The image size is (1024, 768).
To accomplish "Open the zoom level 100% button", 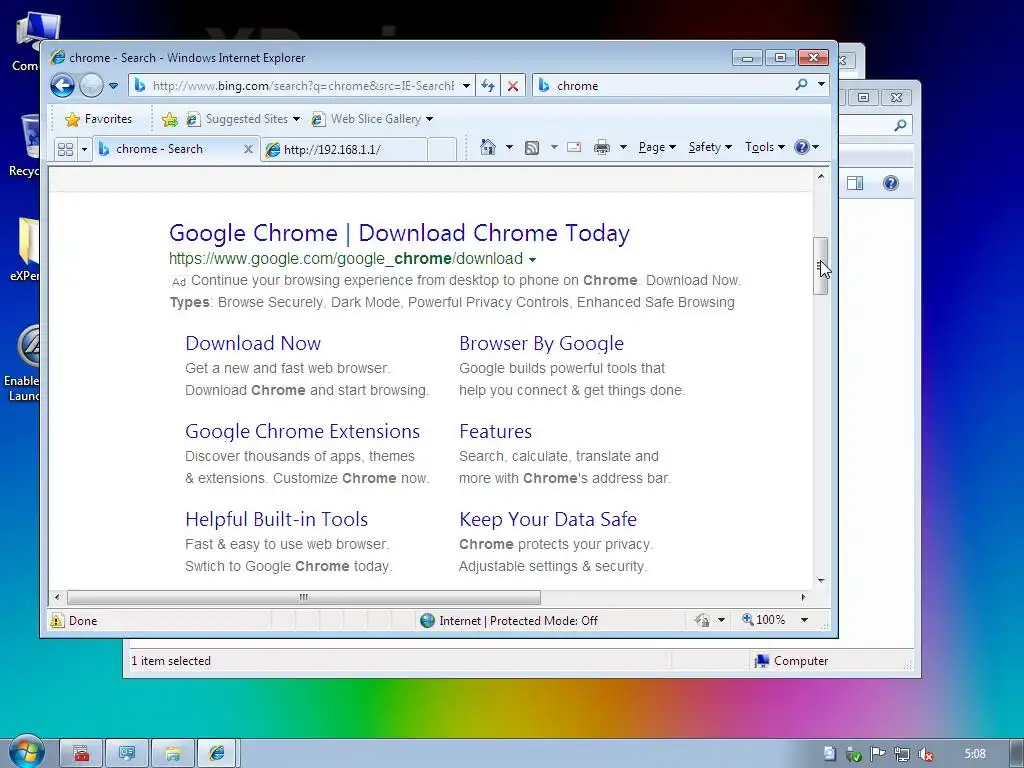I will tap(763, 620).
